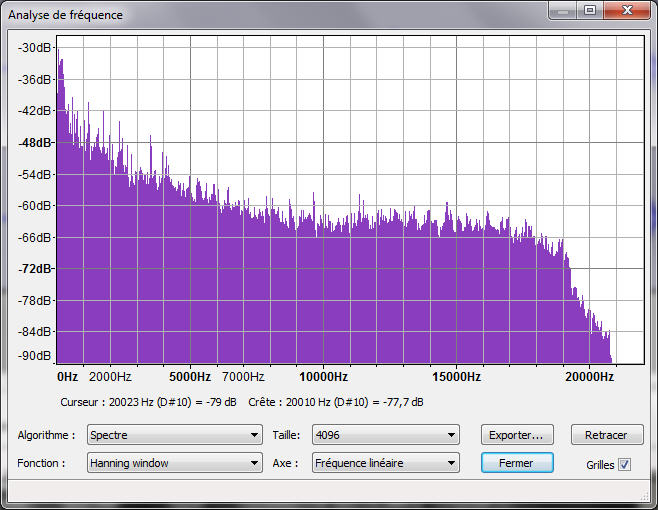Click the -60dB label on the vertical axis
The height and width of the screenshot is (510, 658).
(x=34, y=206)
